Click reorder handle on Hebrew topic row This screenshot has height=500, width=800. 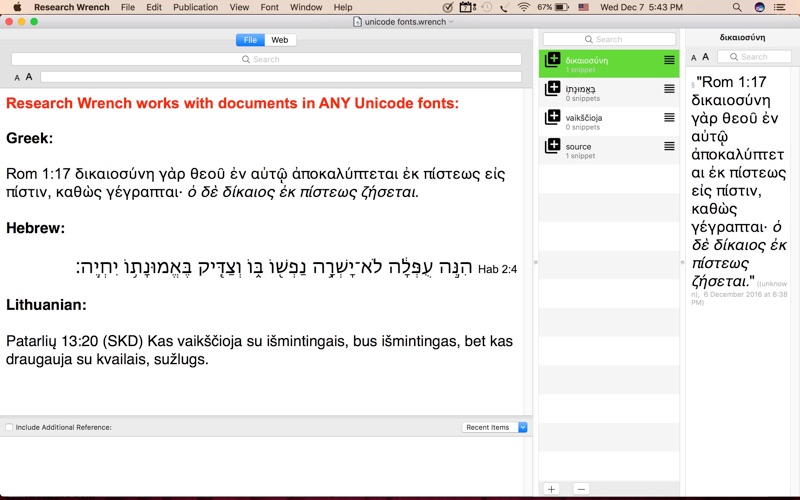tap(669, 89)
